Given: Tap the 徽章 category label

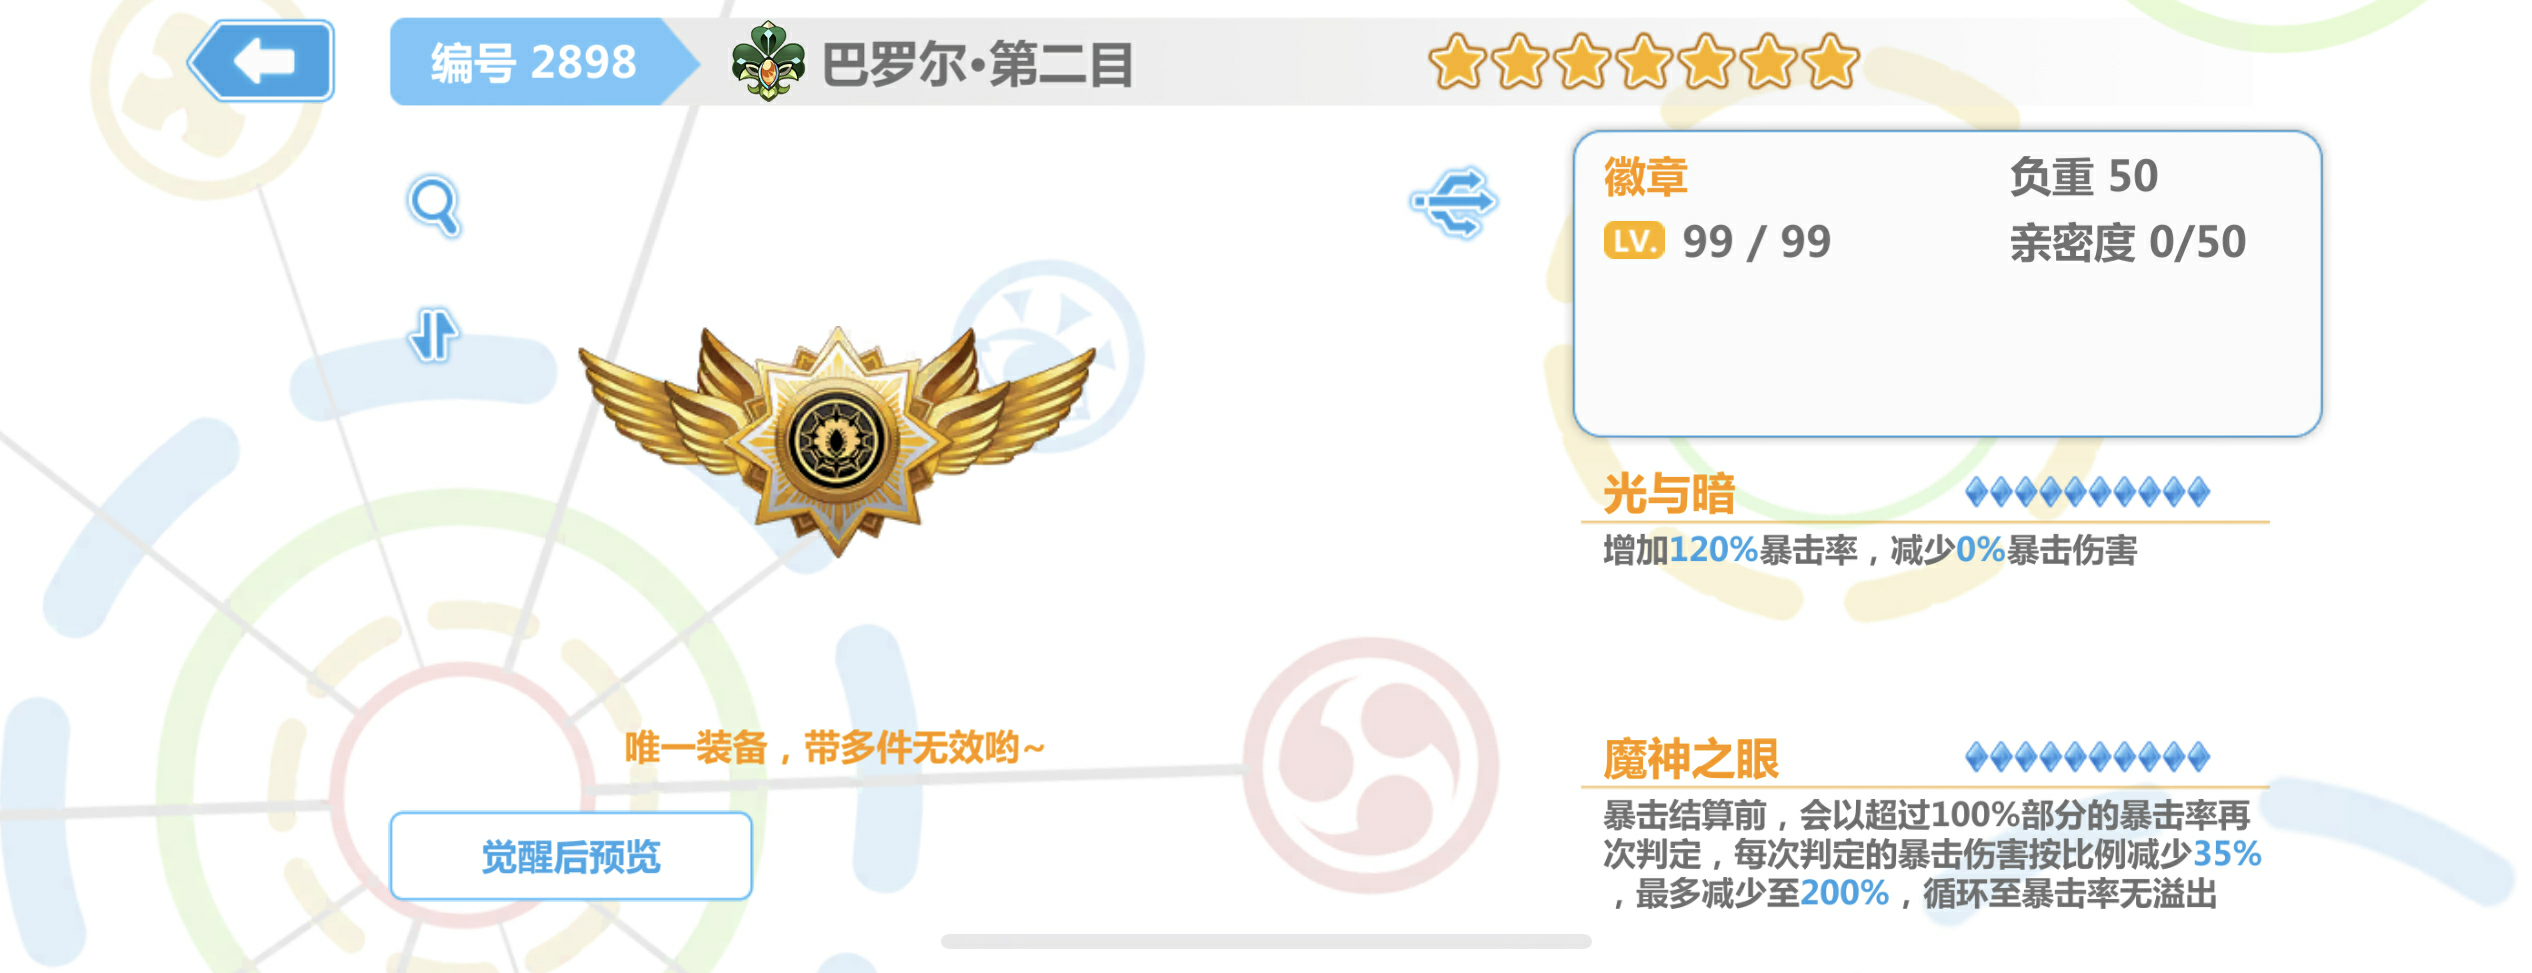Looking at the screenshot, I should pyautogui.click(x=1646, y=177).
